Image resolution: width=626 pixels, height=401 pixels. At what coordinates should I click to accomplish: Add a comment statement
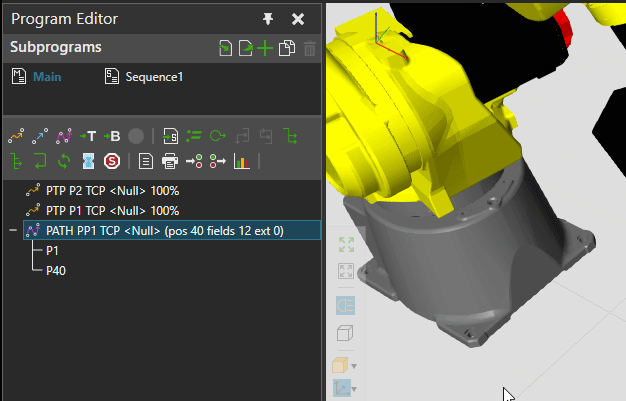[146, 161]
